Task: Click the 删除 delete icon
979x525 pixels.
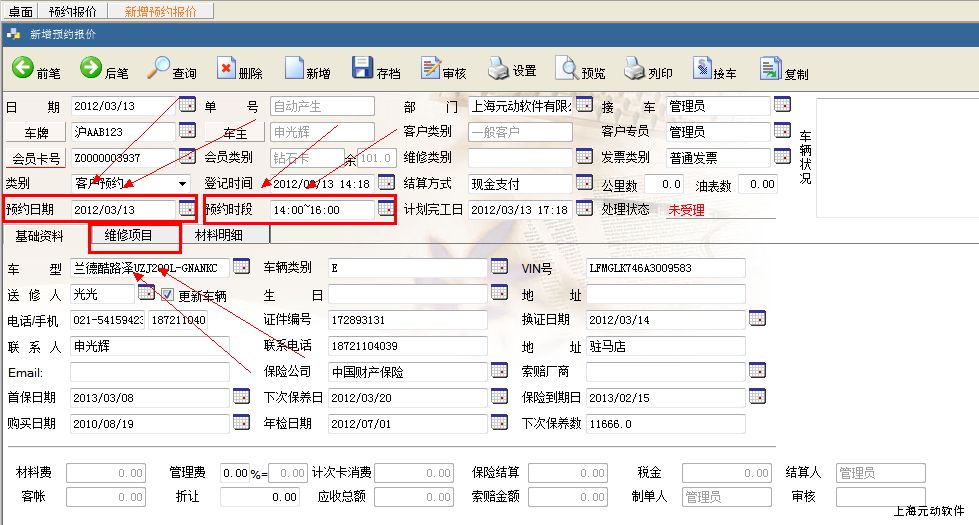Action: pos(226,69)
